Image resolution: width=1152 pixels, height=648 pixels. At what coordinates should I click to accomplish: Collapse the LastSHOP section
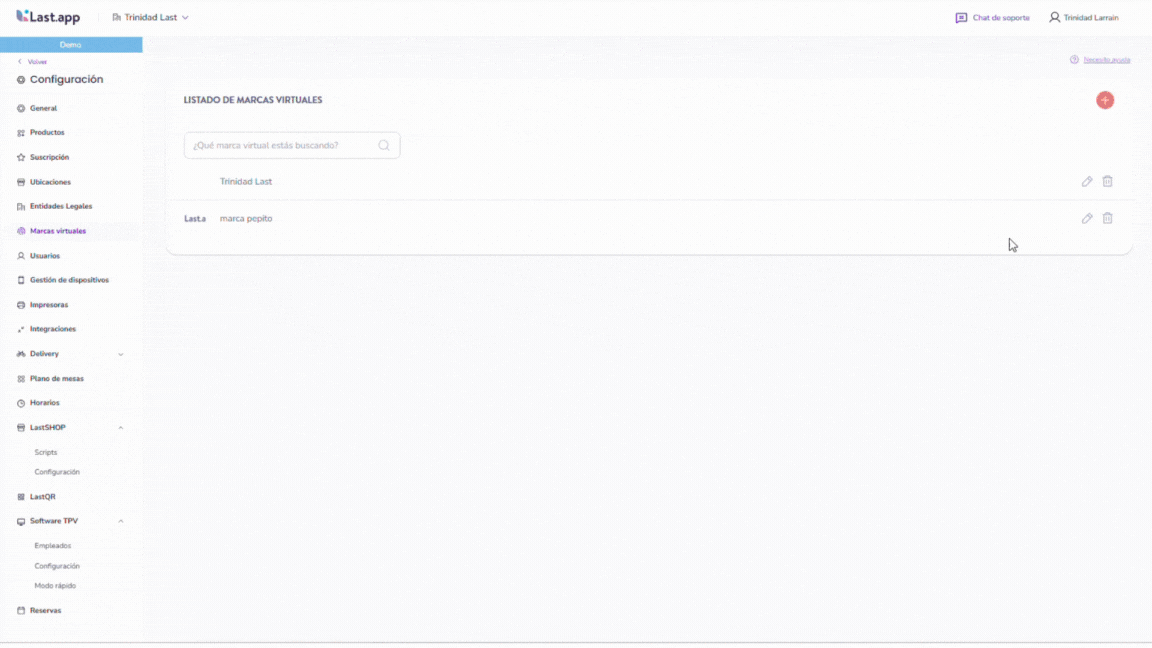[121, 428]
